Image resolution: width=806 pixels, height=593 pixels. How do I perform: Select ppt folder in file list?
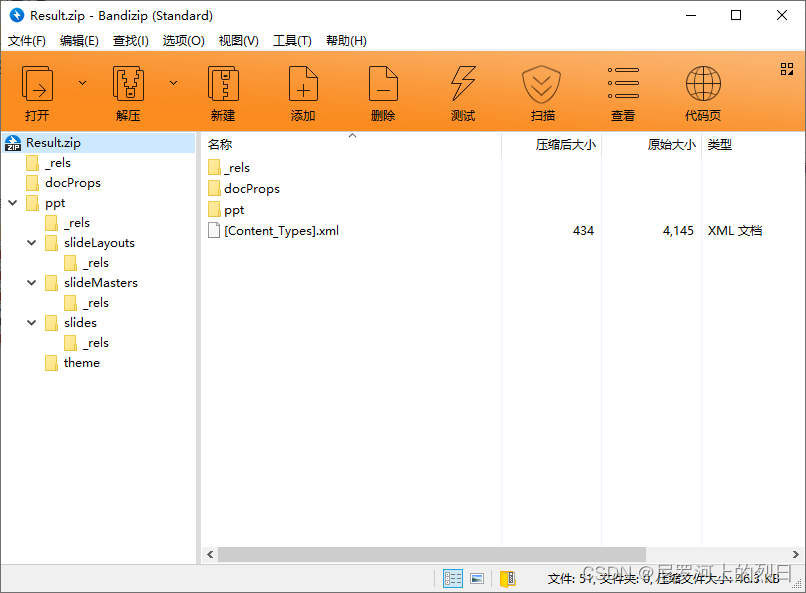pos(226,210)
